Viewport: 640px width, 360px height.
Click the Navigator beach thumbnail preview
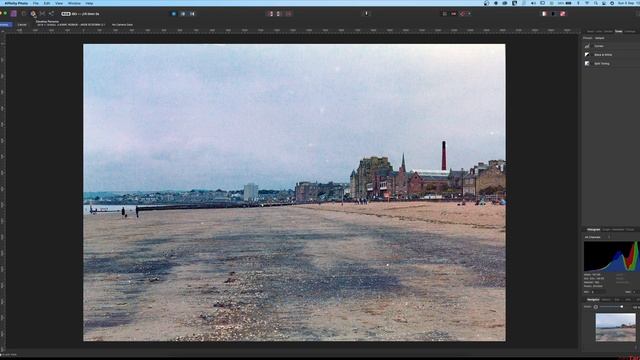(x=615, y=327)
